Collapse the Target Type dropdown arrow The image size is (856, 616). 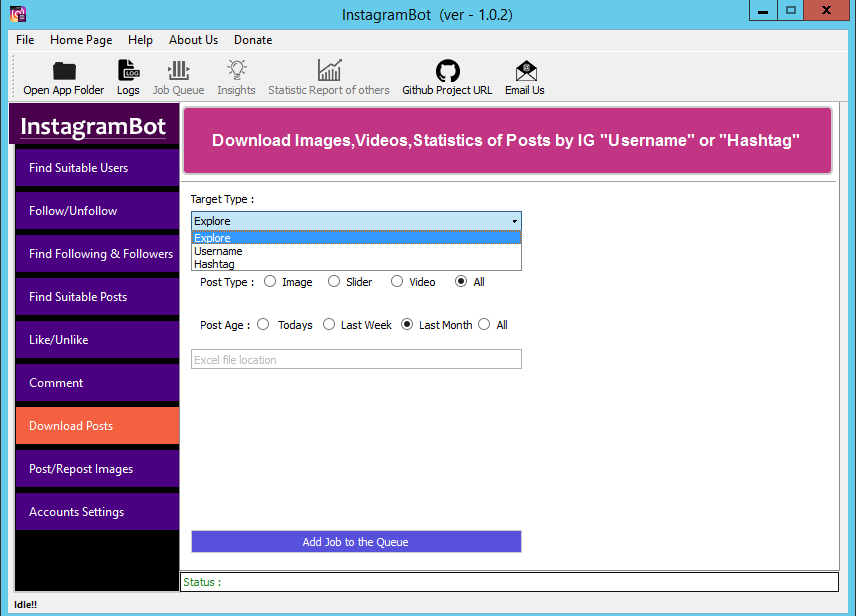pos(514,221)
